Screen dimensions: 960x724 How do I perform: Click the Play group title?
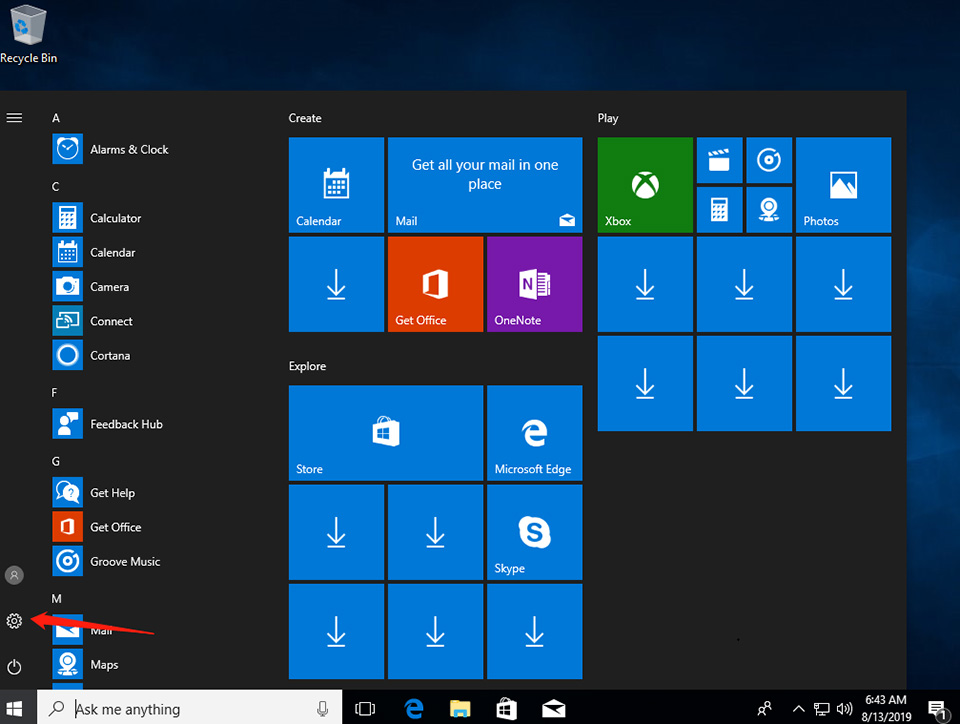coord(608,118)
